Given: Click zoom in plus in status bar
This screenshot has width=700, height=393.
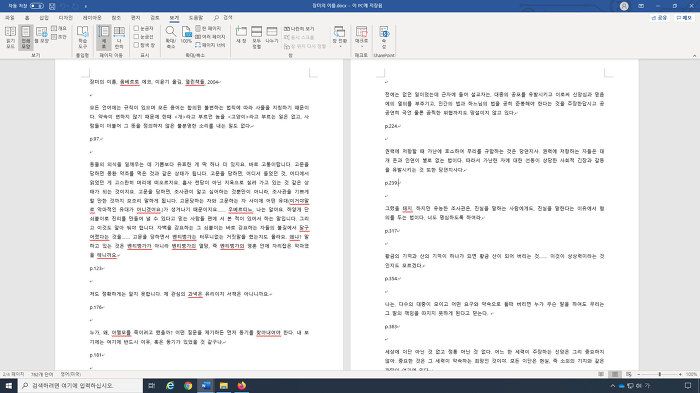Looking at the screenshot, I should (680, 374).
